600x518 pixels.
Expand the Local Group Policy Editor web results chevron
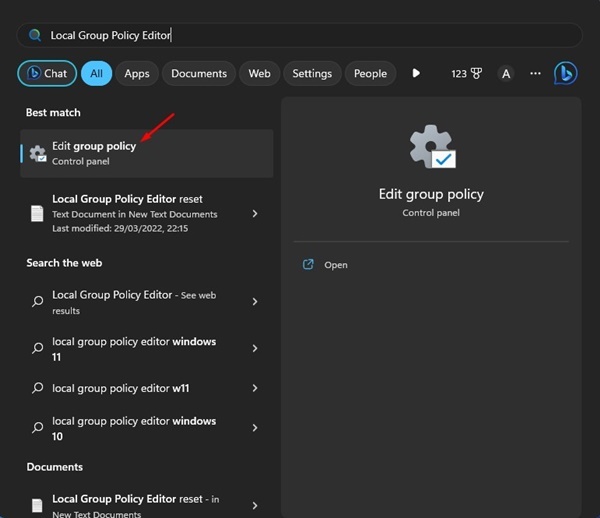pos(255,302)
